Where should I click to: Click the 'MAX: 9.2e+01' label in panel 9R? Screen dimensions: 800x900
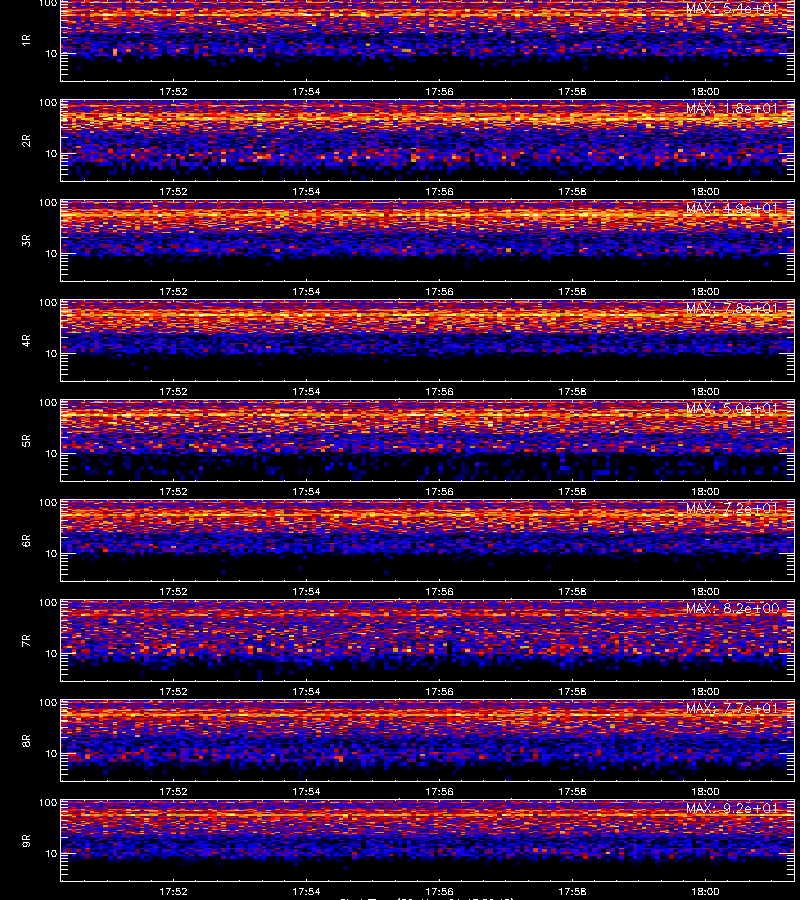(x=732, y=808)
